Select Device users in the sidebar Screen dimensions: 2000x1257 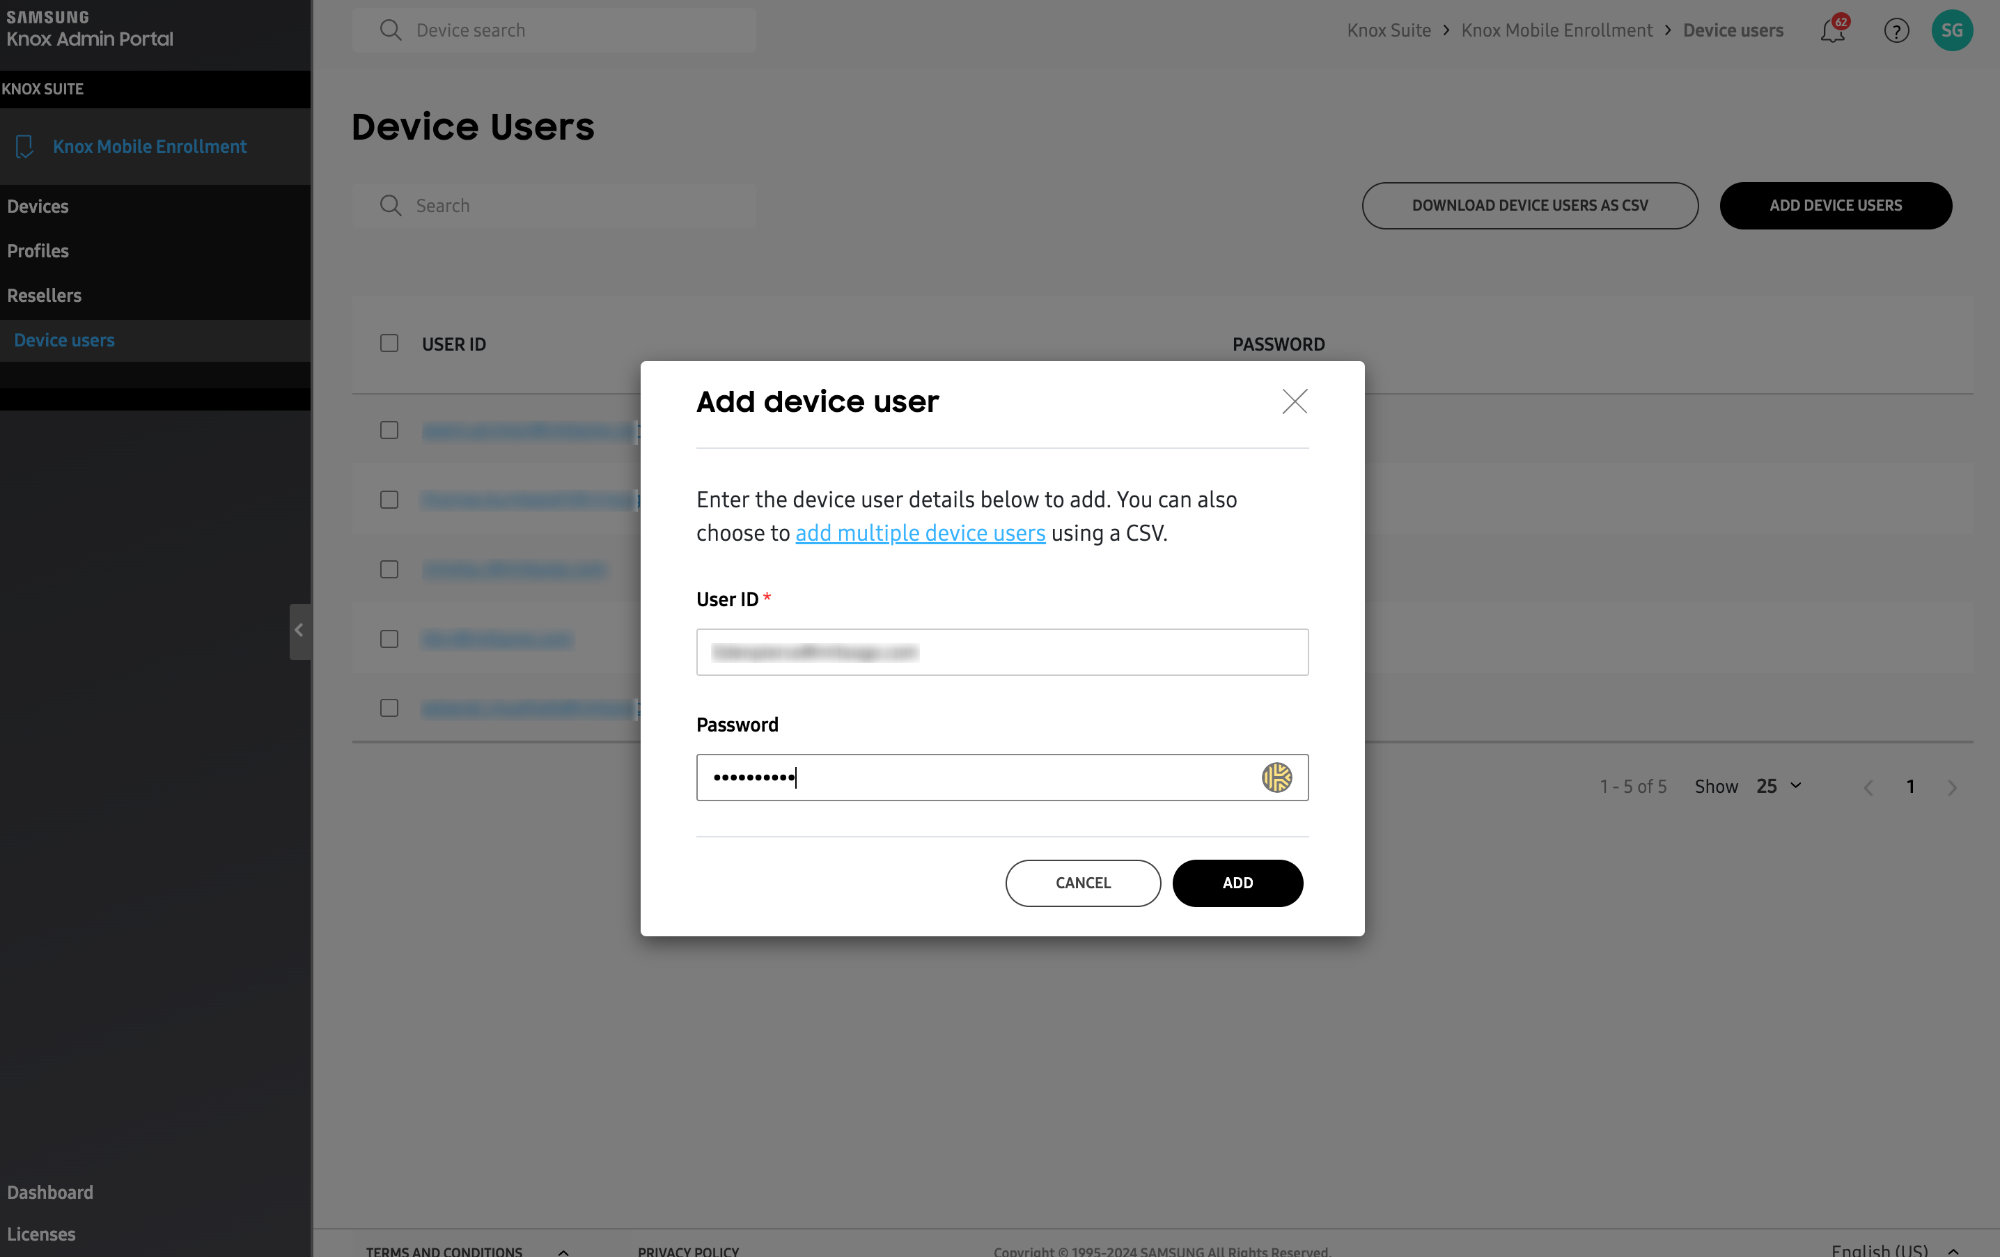tap(64, 341)
